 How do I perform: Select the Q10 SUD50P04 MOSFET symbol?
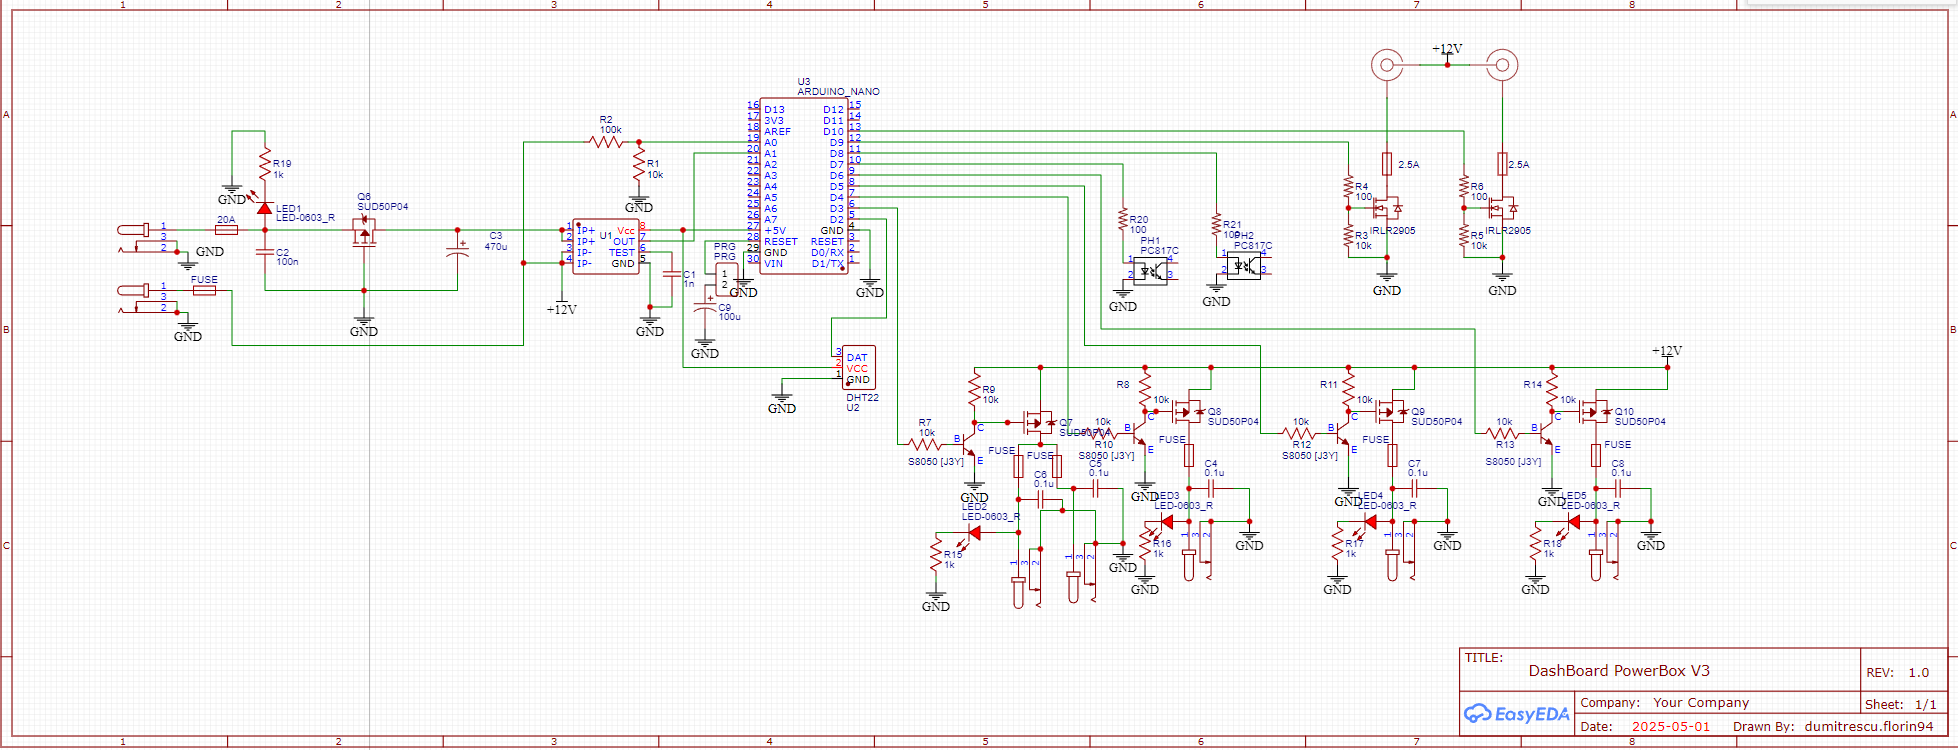click(x=1596, y=411)
